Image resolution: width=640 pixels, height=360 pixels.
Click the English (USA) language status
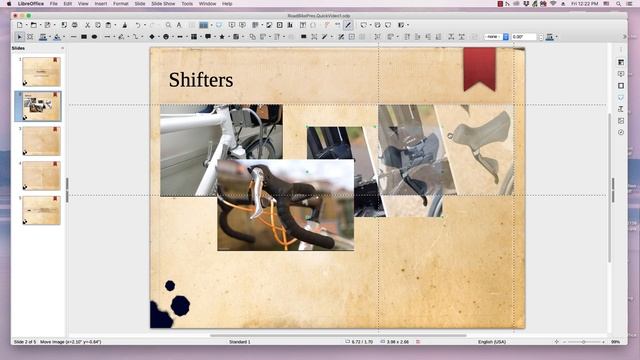(x=492, y=342)
